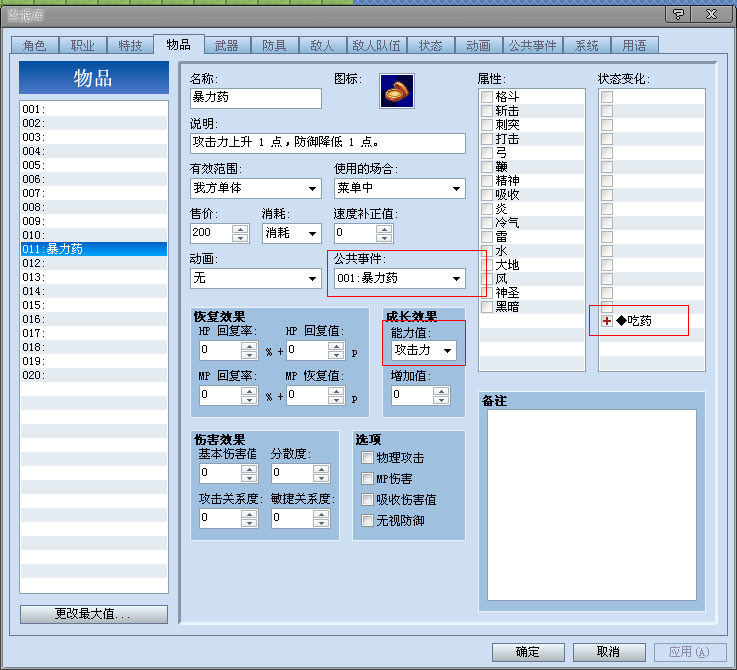Increase MP 回复率 with up arrow

[249, 391]
